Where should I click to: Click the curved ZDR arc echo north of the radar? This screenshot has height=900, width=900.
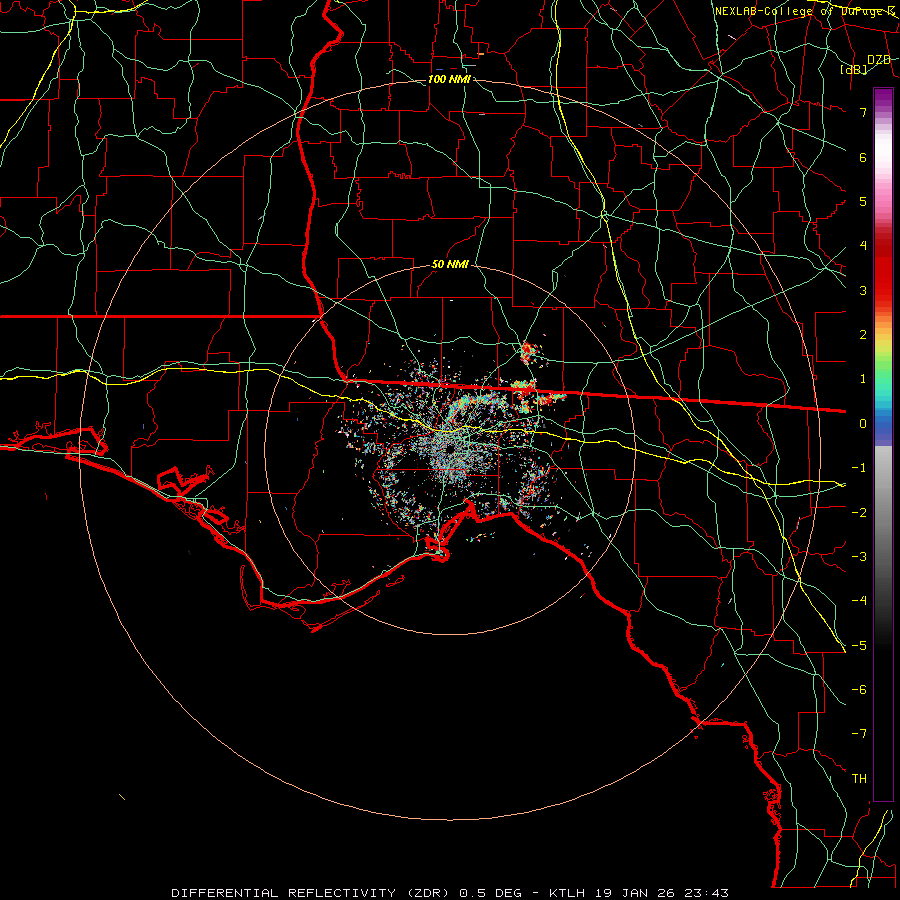tap(472, 405)
